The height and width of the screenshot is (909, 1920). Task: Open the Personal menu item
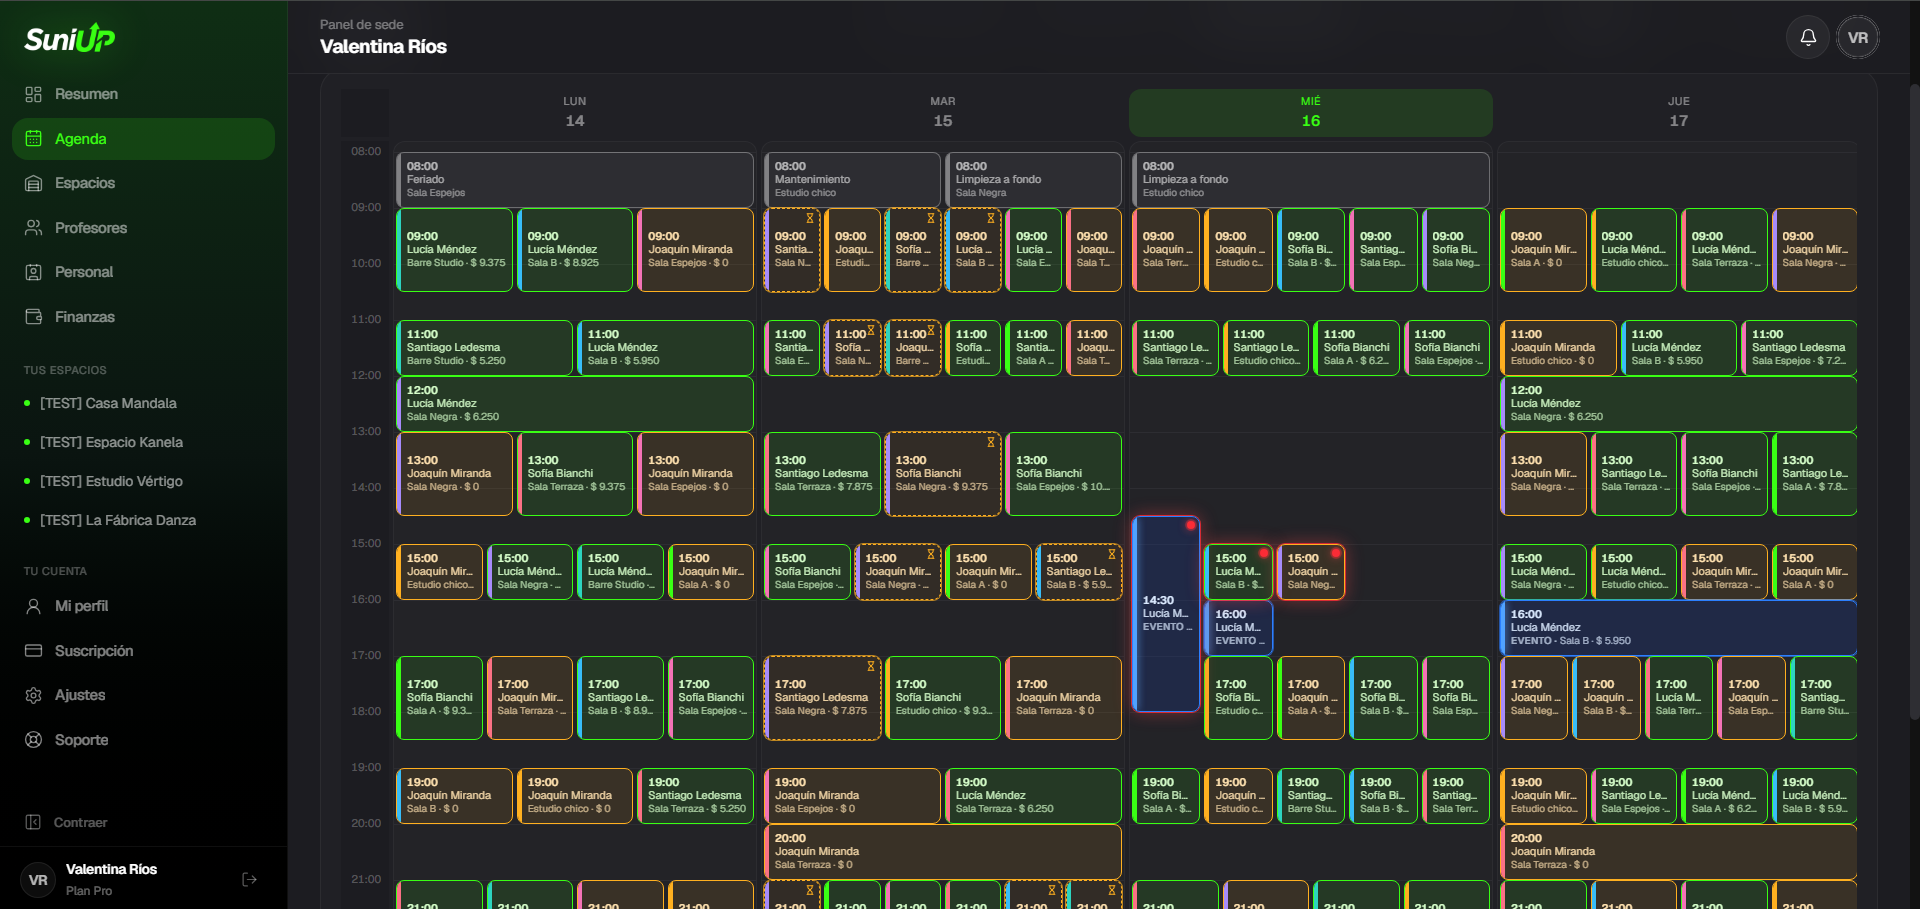click(143, 272)
